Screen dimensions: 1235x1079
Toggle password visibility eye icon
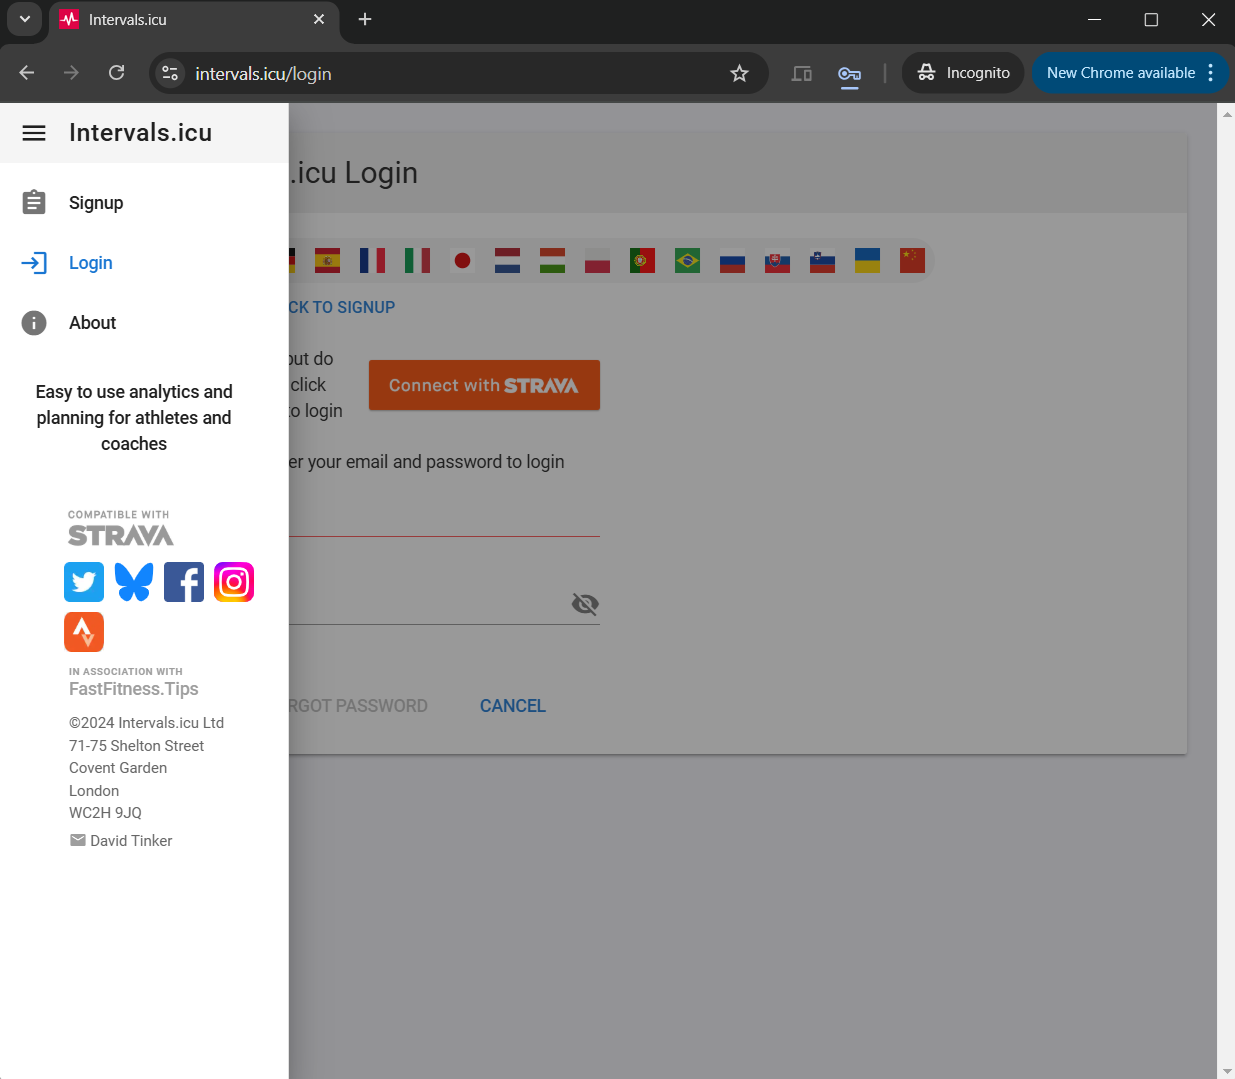pos(585,604)
